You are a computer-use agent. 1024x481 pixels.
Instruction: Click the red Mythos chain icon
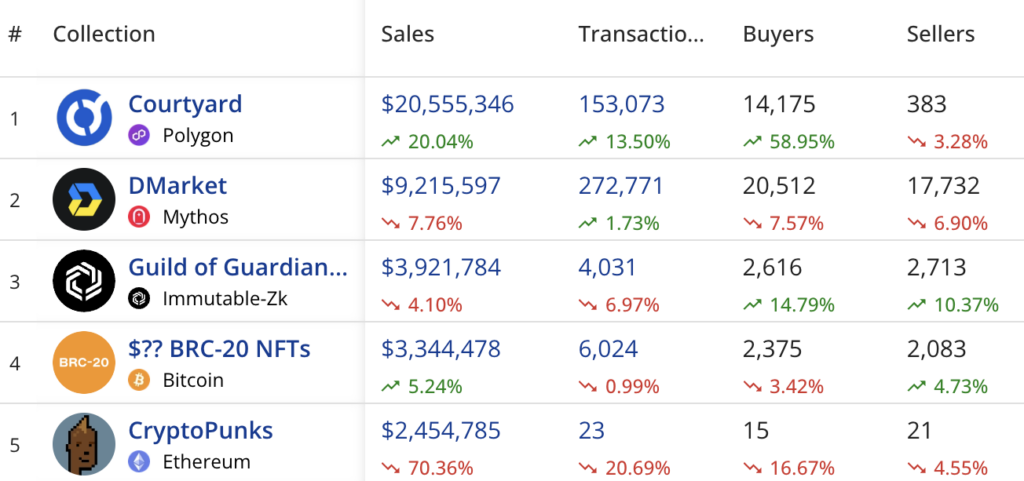[x=140, y=217]
